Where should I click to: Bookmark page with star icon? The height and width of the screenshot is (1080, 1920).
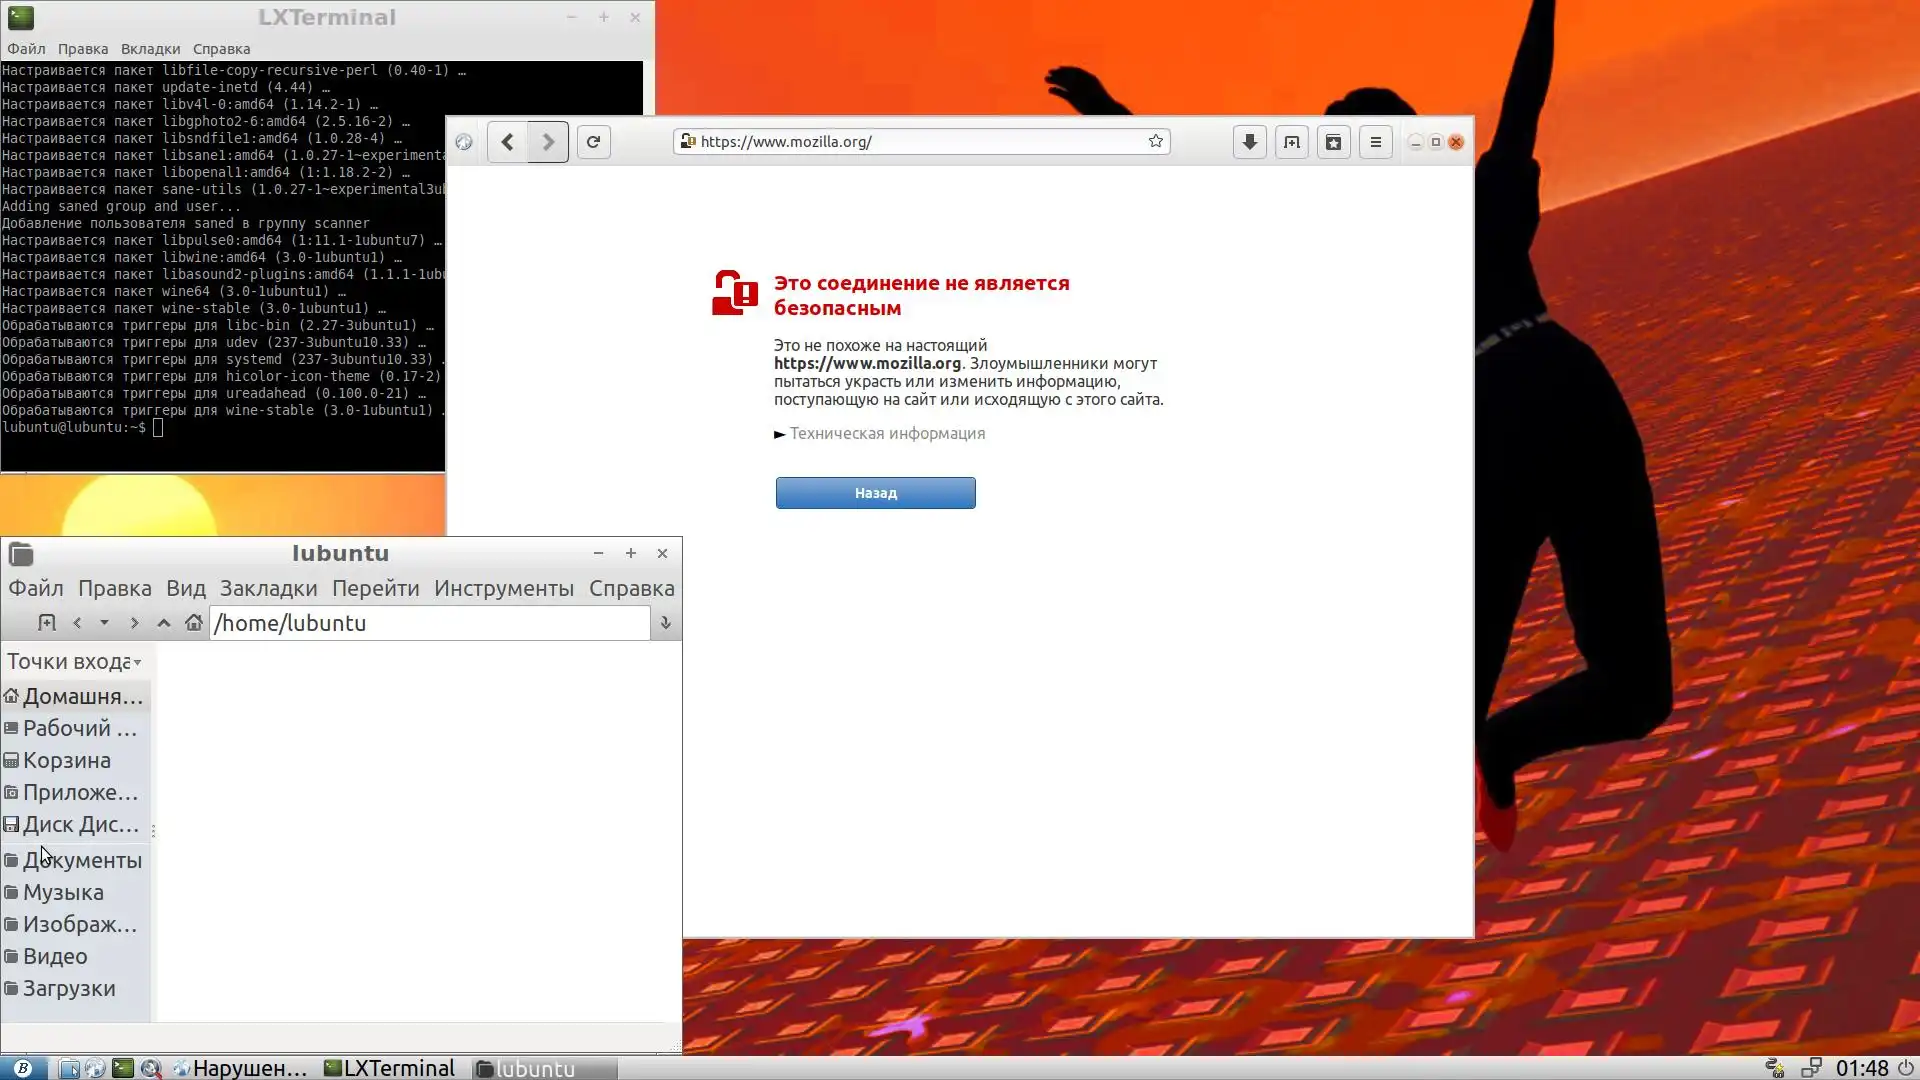tap(1156, 141)
